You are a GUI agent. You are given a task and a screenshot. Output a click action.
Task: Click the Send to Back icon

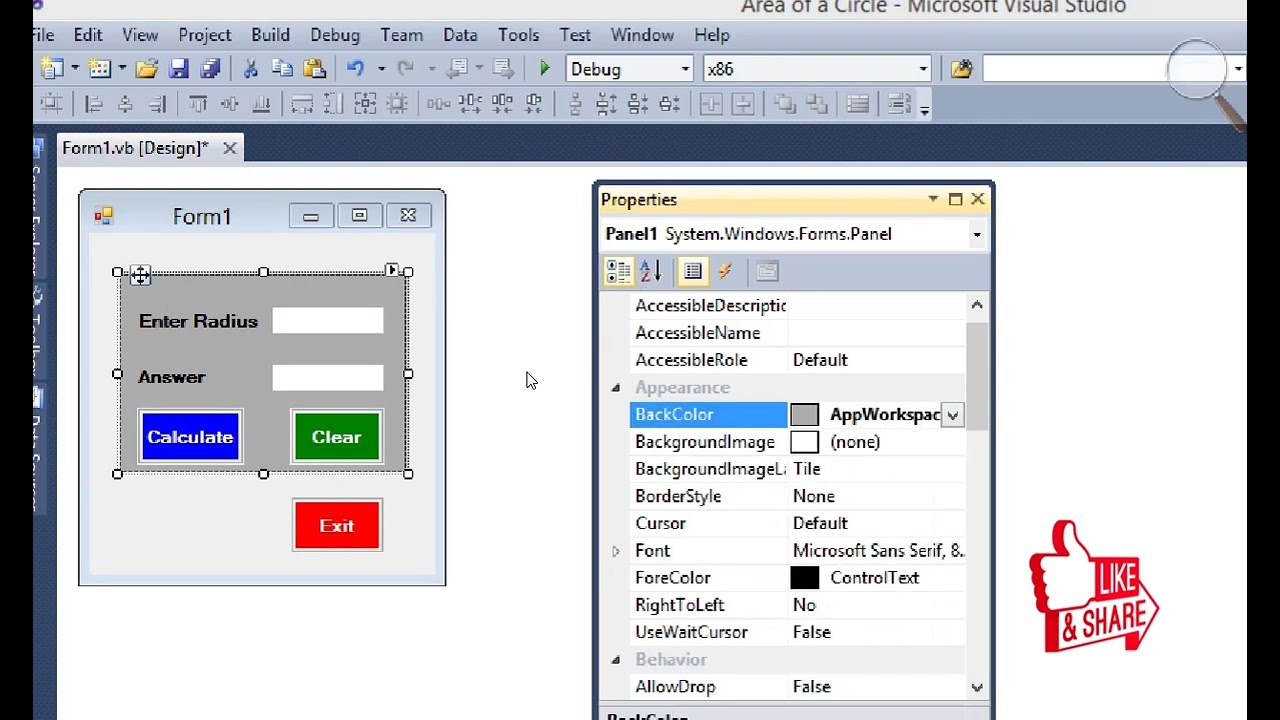click(x=817, y=104)
